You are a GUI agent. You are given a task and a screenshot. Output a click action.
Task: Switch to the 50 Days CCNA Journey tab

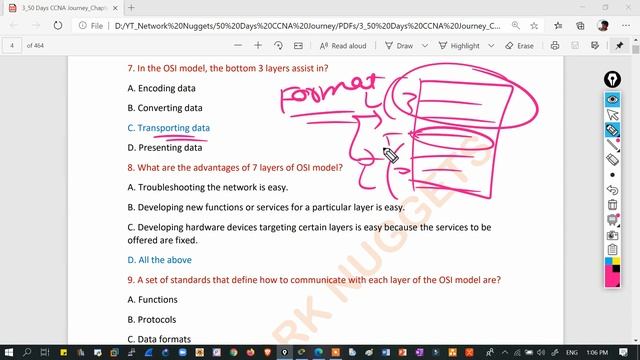tap(63, 8)
